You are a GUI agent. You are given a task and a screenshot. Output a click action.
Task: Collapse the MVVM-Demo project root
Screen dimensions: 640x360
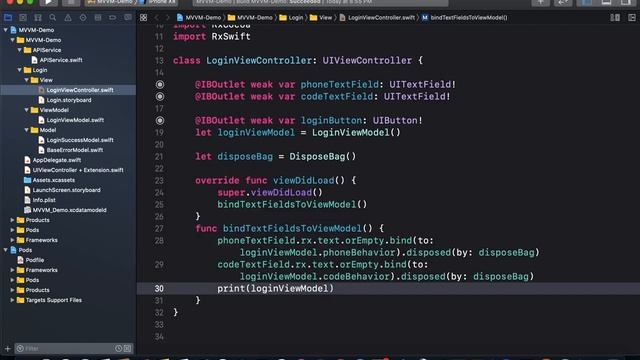(x=5, y=30)
